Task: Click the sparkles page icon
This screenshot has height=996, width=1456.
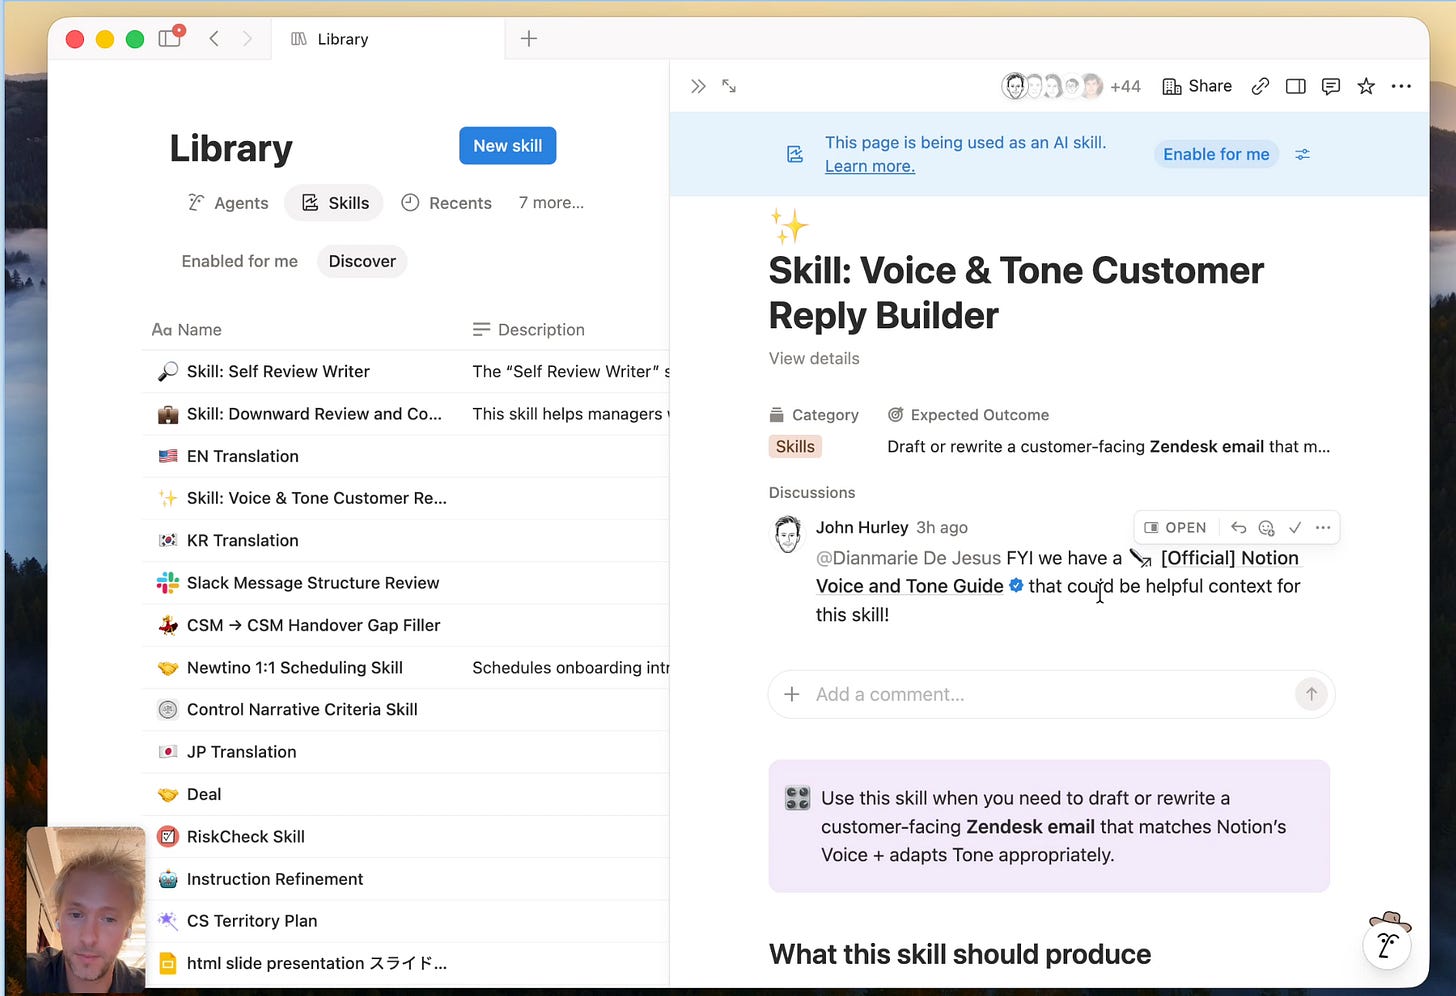Action: [789, 225]
